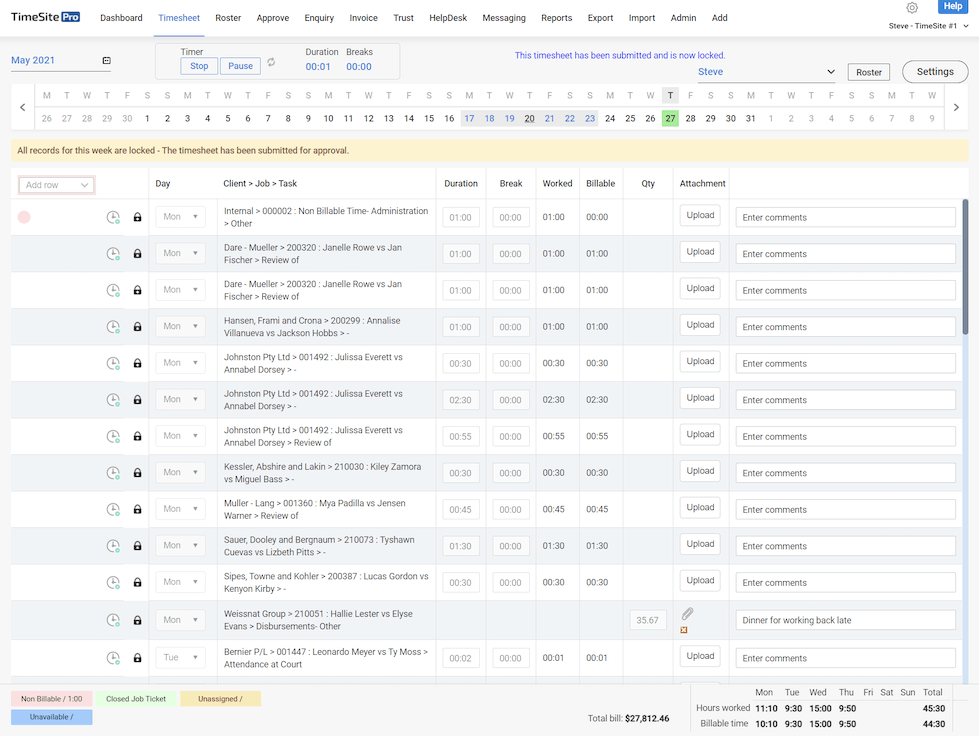The image size is (979, 736).
Task: Click lock icon on the Sauer, Dooley row
Action: (x=137, y=546)
